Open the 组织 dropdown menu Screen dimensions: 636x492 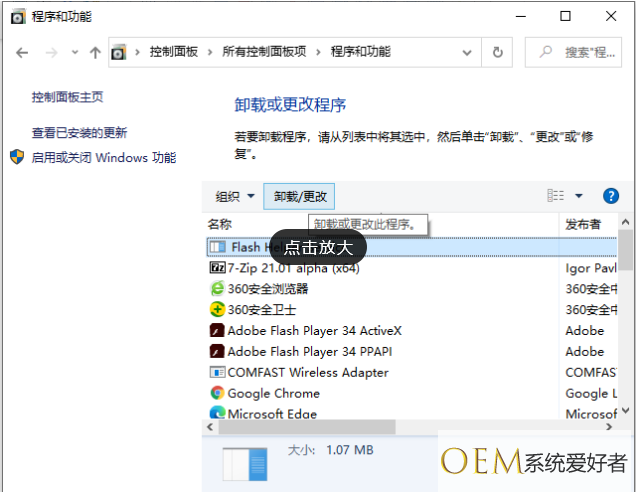click(235, 196)
